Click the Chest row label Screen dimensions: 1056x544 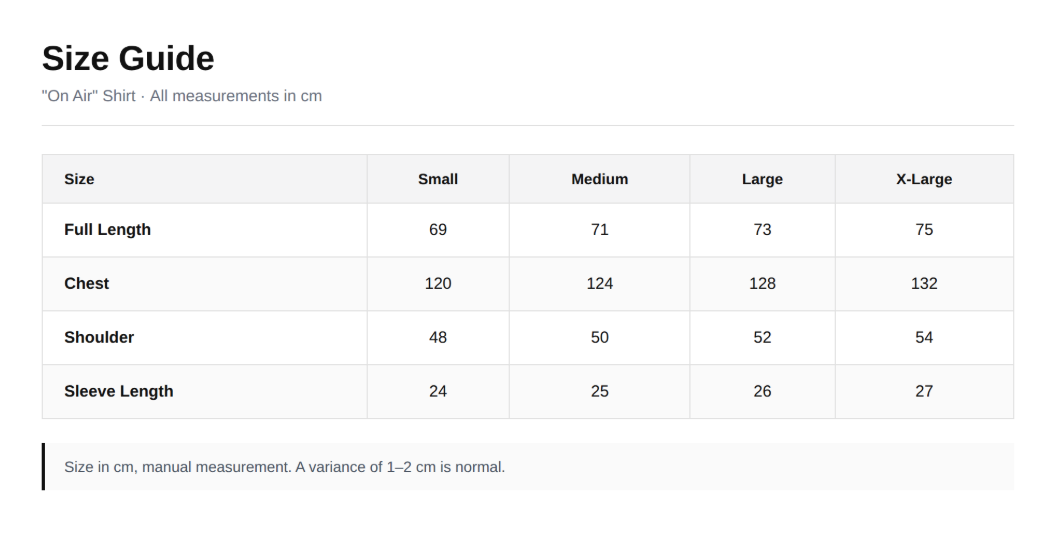86,283
